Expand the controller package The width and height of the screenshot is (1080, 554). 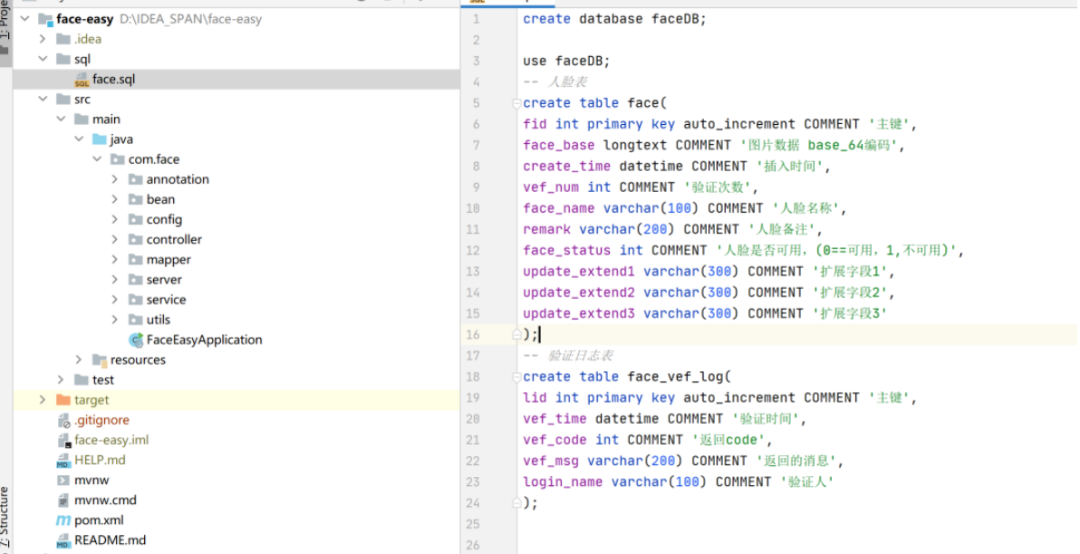(x=117, y=240)
